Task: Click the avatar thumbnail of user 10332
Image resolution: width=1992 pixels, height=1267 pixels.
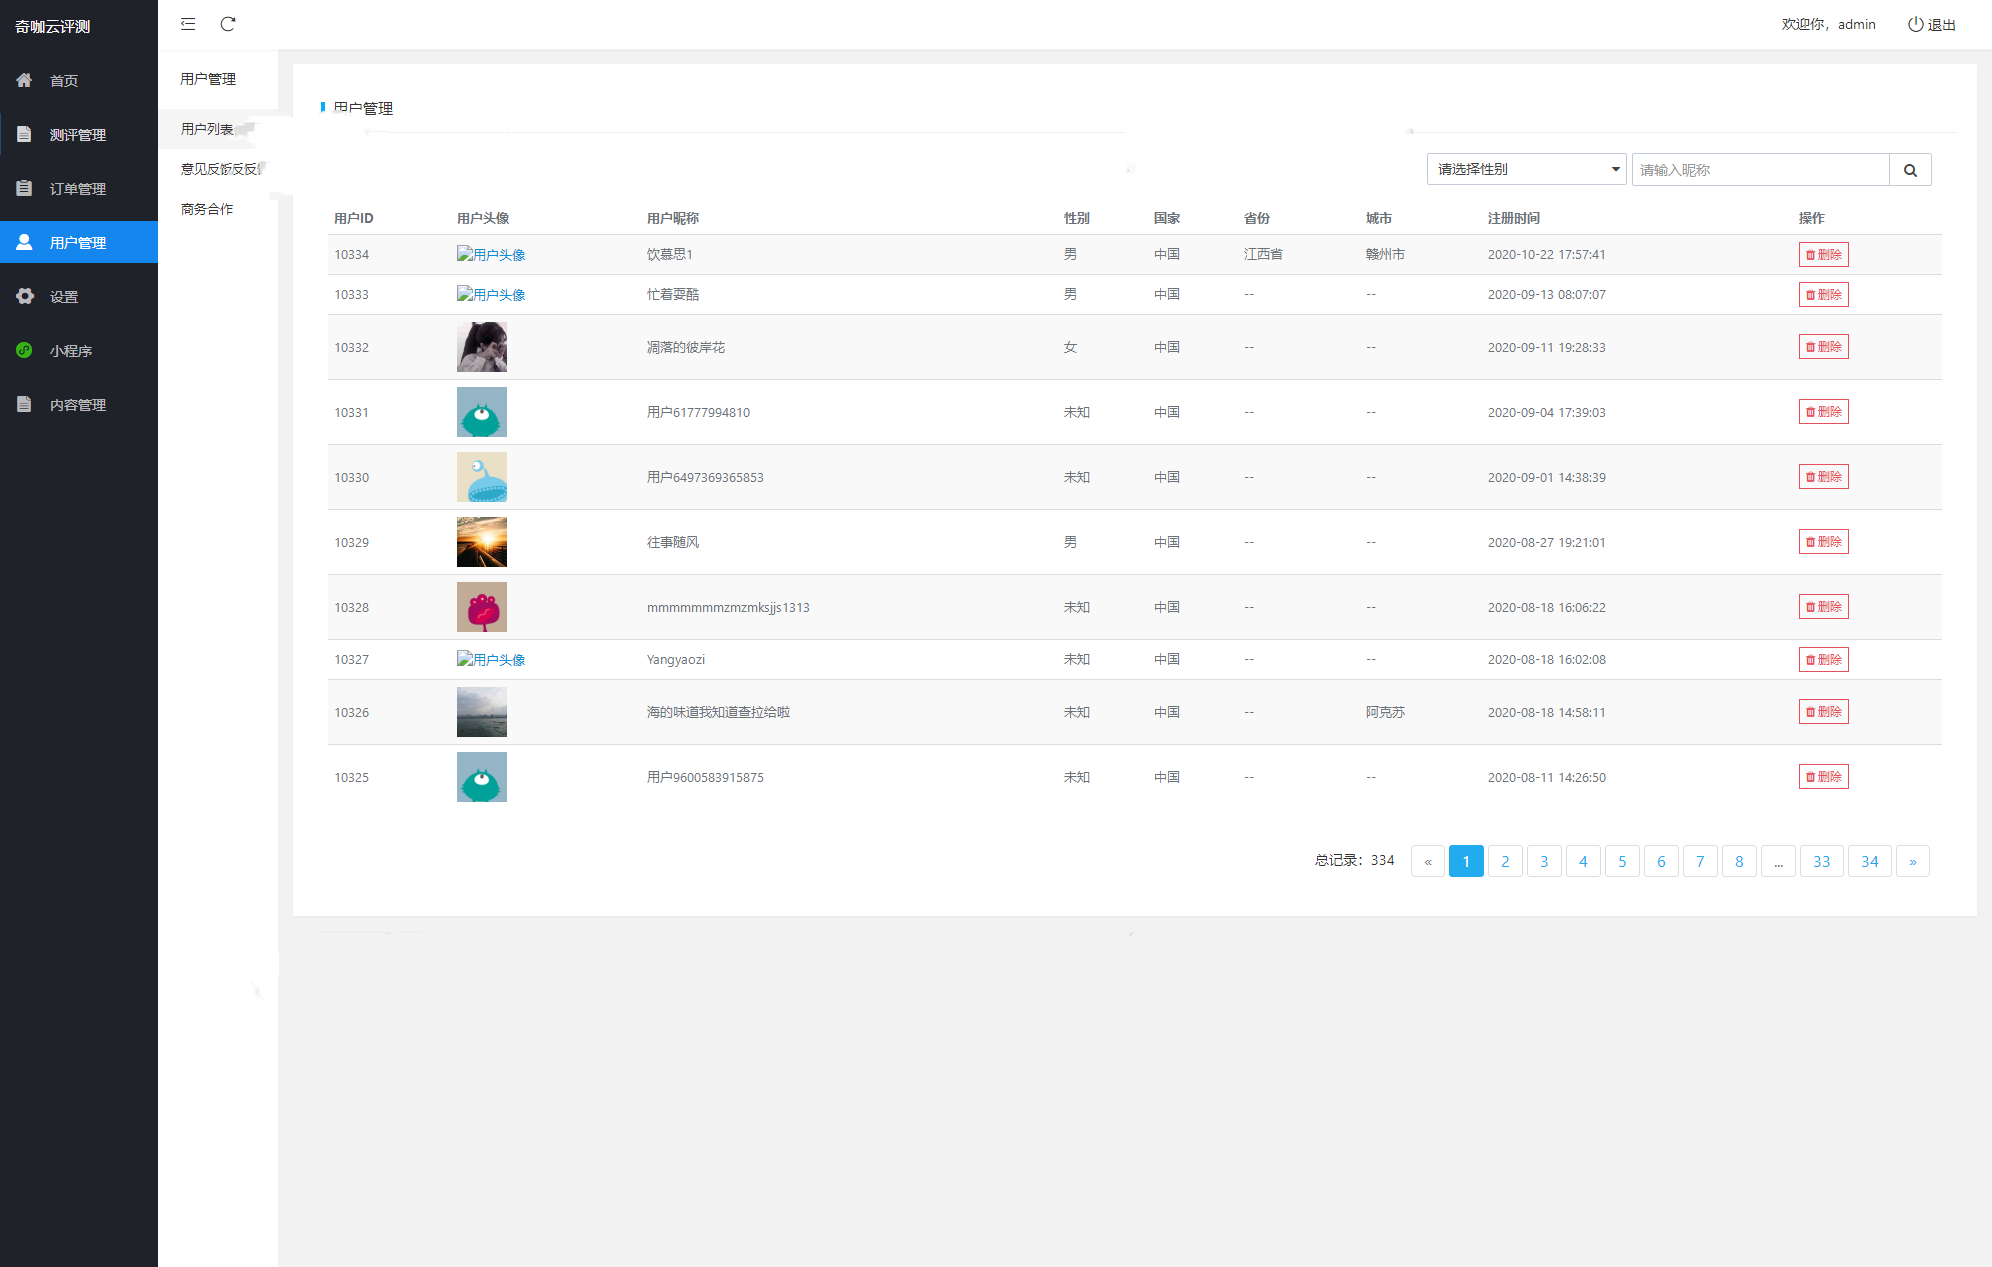Action: (482, 347)
